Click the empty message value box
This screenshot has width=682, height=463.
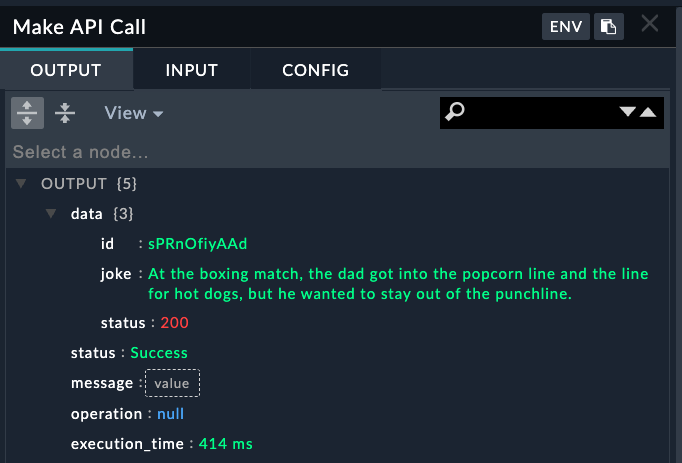coord(172,383)
